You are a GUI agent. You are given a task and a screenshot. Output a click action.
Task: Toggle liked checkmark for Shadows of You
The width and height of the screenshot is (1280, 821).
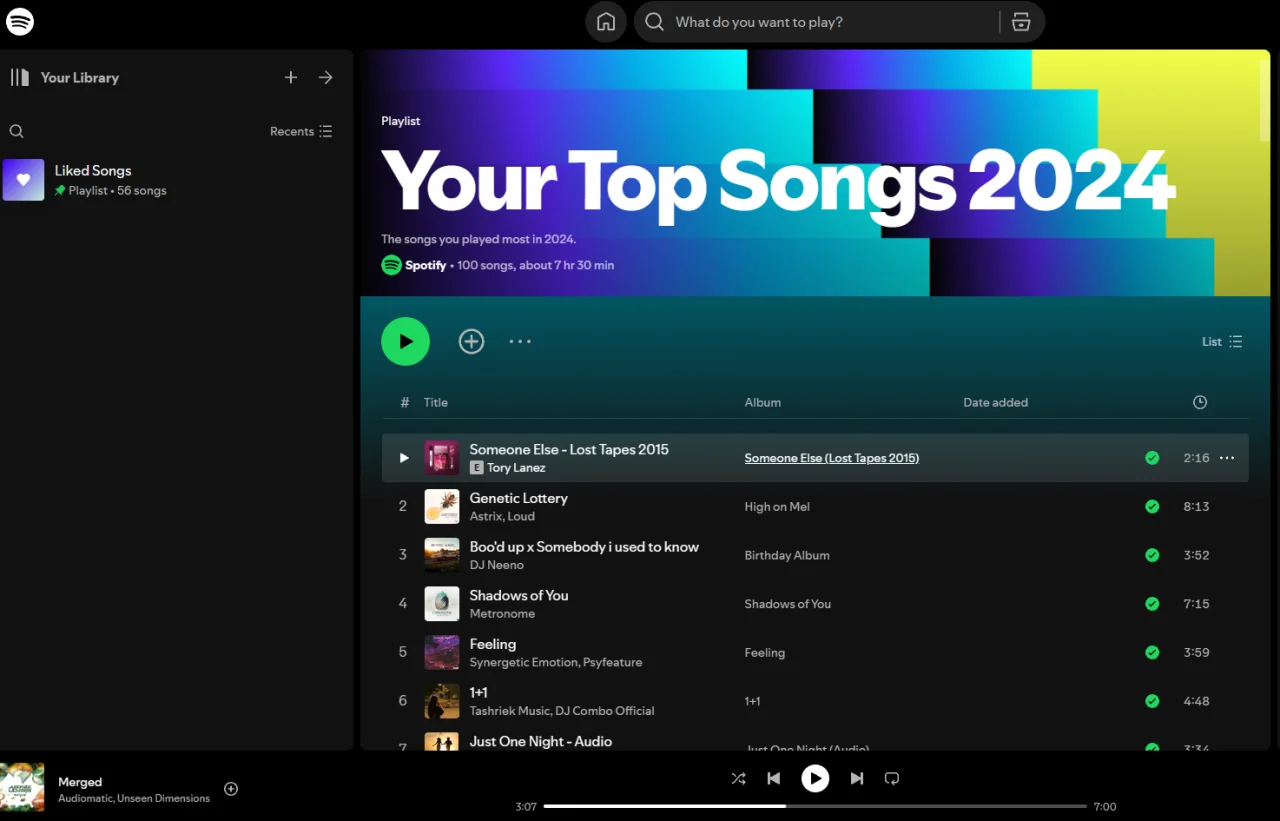point(1152,604)
